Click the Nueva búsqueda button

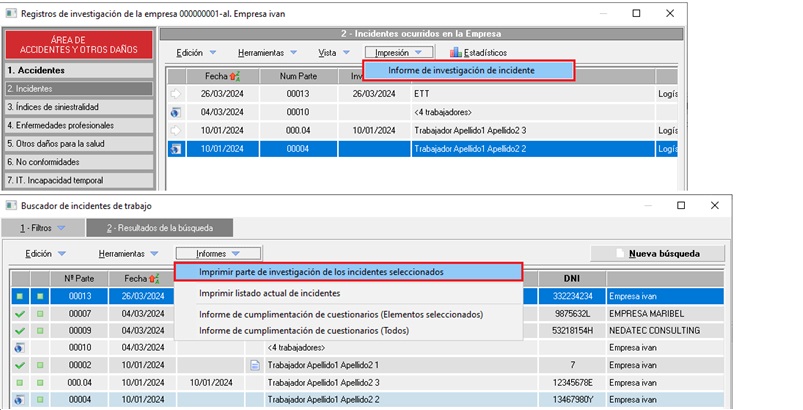(658, 253)
